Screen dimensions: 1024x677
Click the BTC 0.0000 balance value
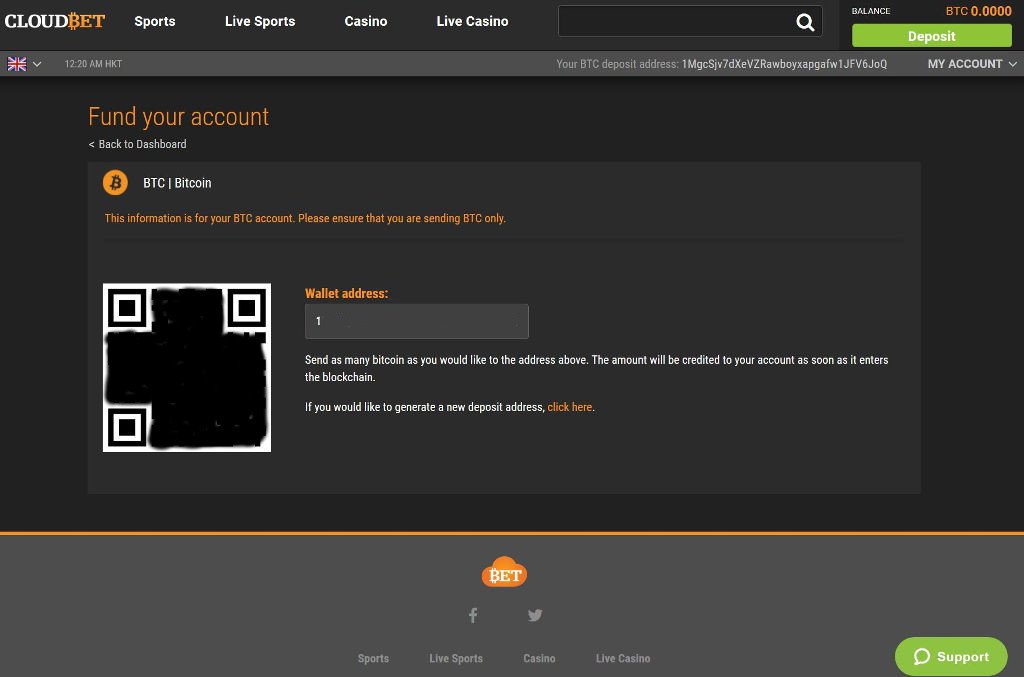(978, 11)
